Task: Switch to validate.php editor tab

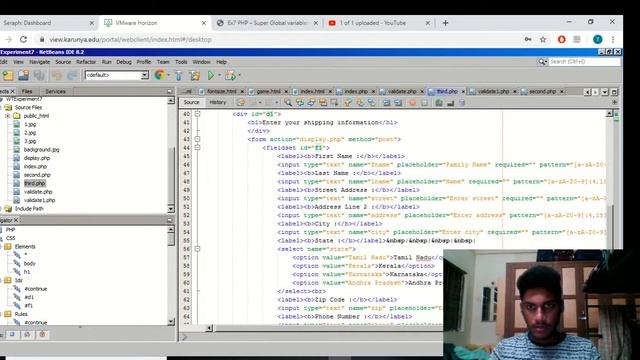Action: 402,91
